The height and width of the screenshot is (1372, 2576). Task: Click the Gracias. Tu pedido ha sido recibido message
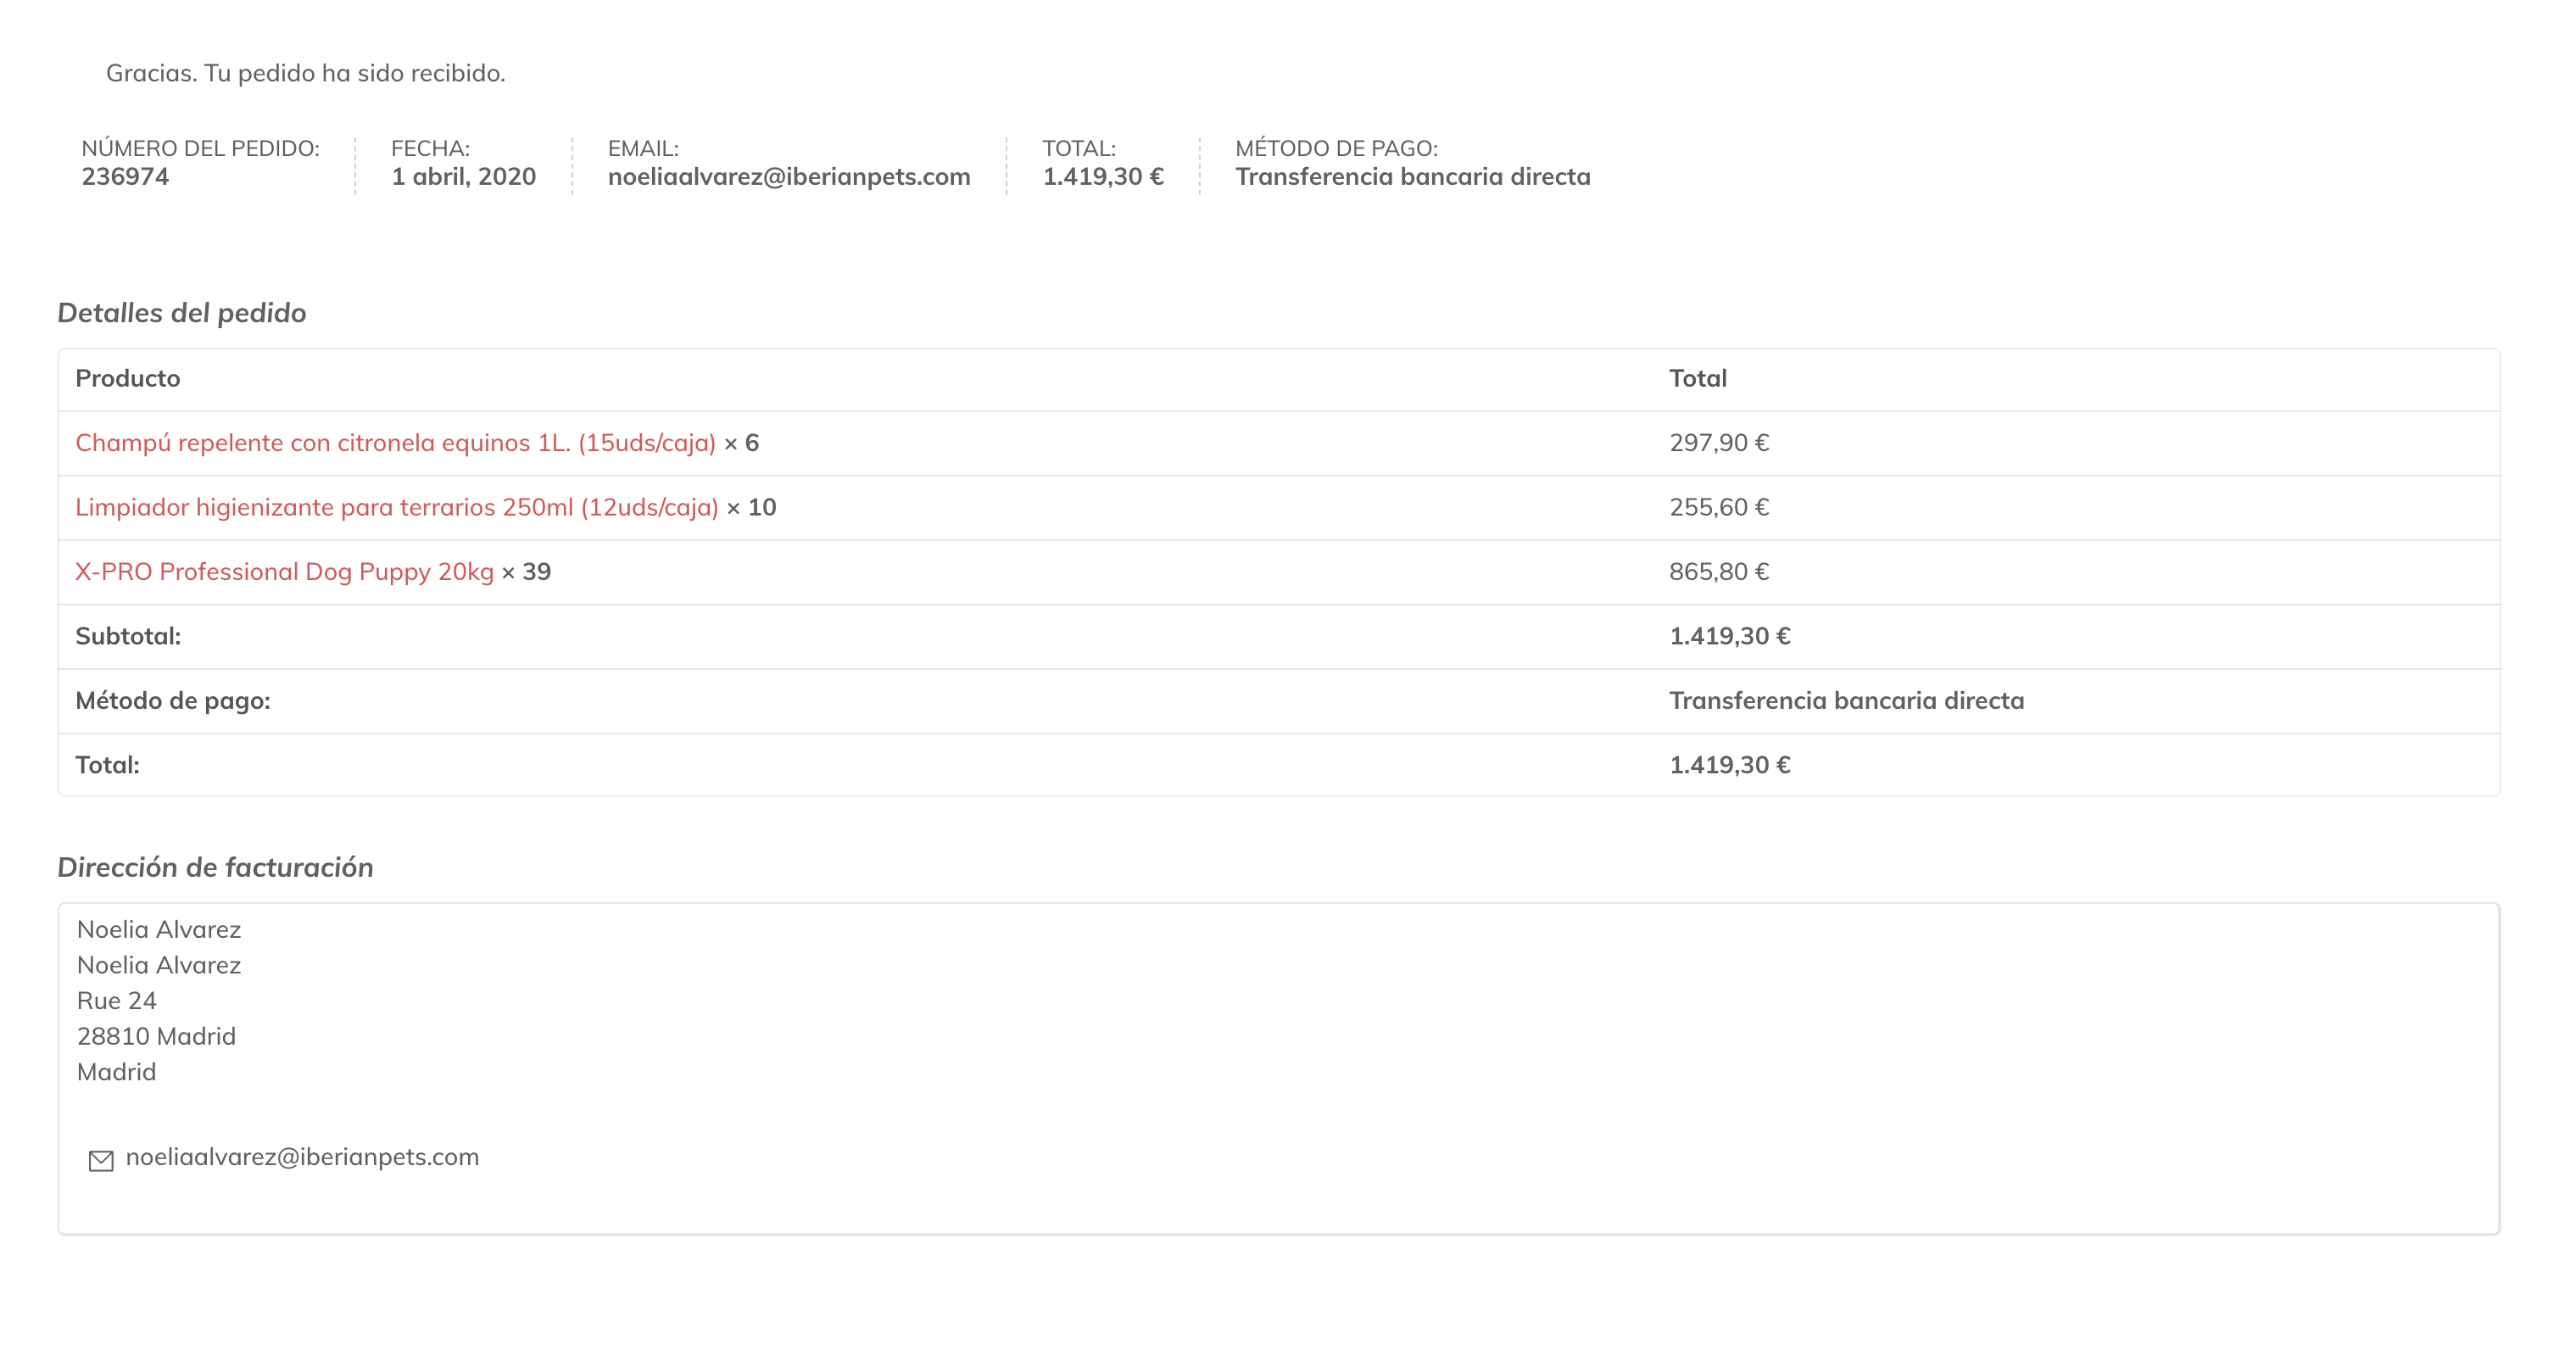pos(306,73)
